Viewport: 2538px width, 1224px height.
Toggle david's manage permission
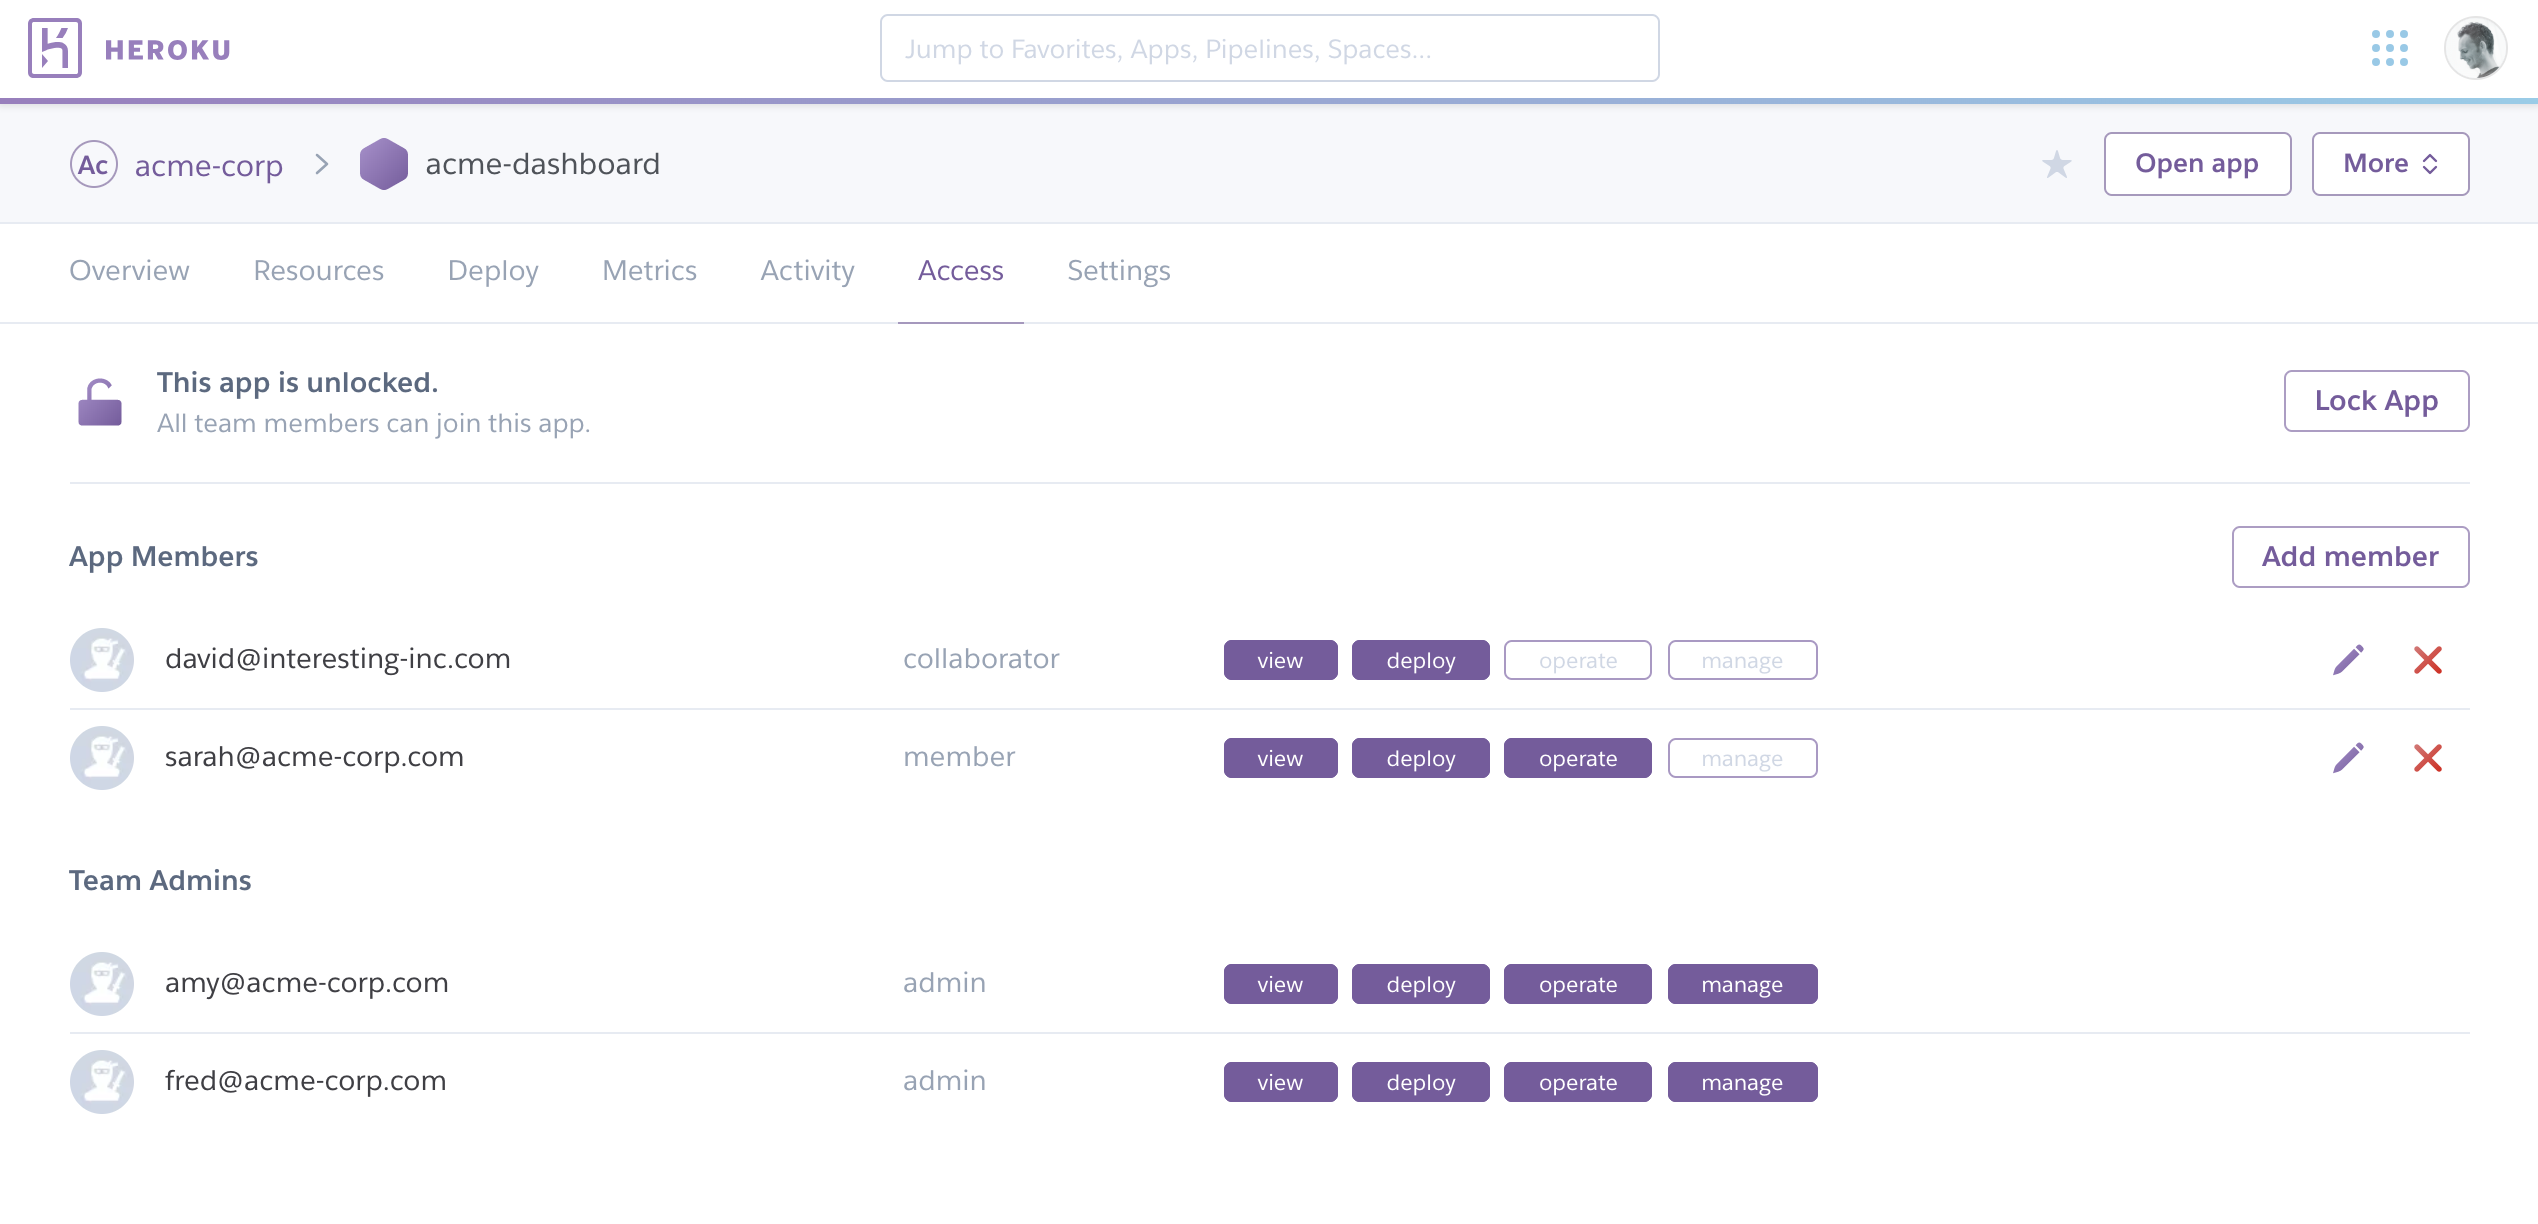click(1743, 660)
